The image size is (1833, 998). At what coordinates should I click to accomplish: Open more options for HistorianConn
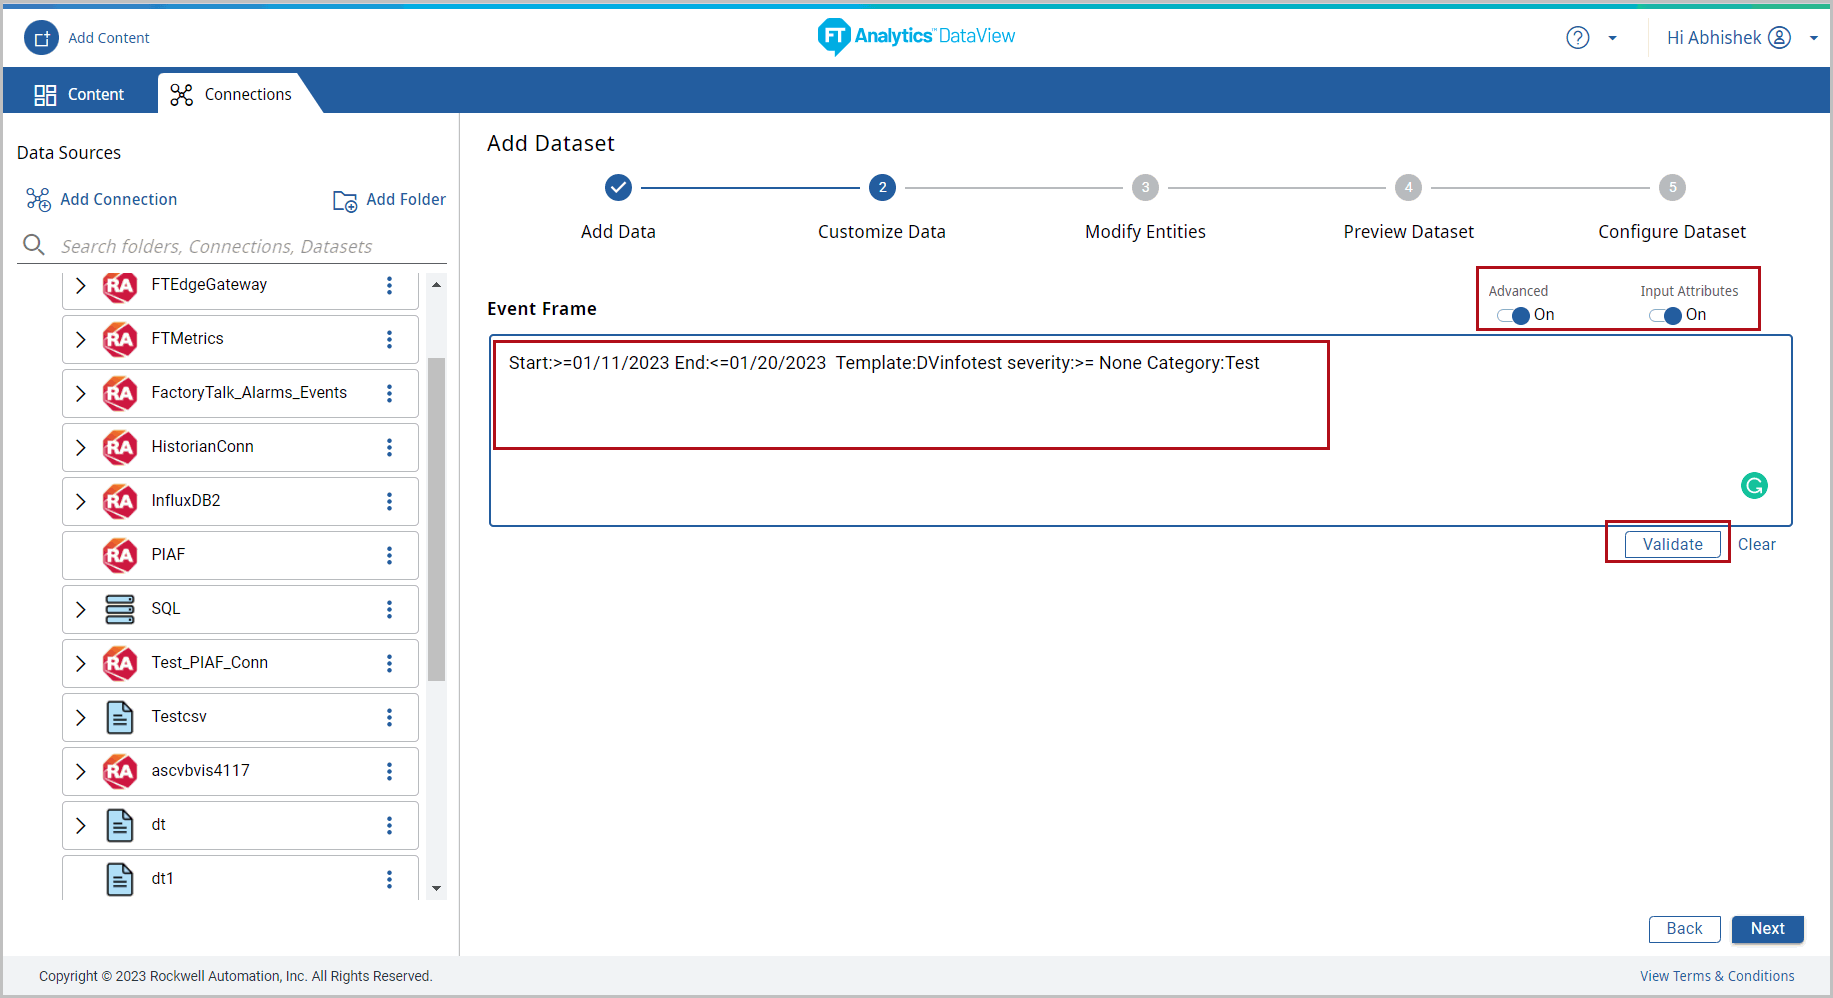click(x=389, y=448)
